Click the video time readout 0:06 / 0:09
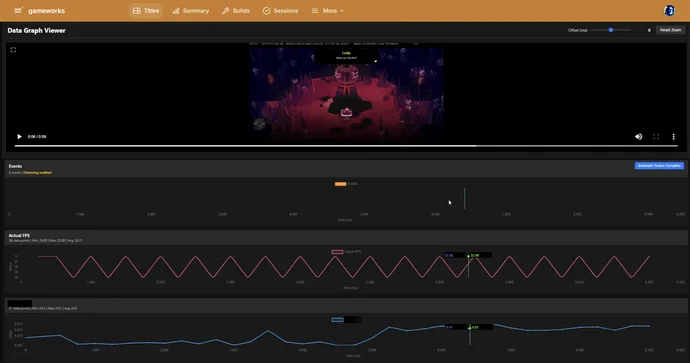Viewport: 690px width, 363px height. (x=37, y=136)
